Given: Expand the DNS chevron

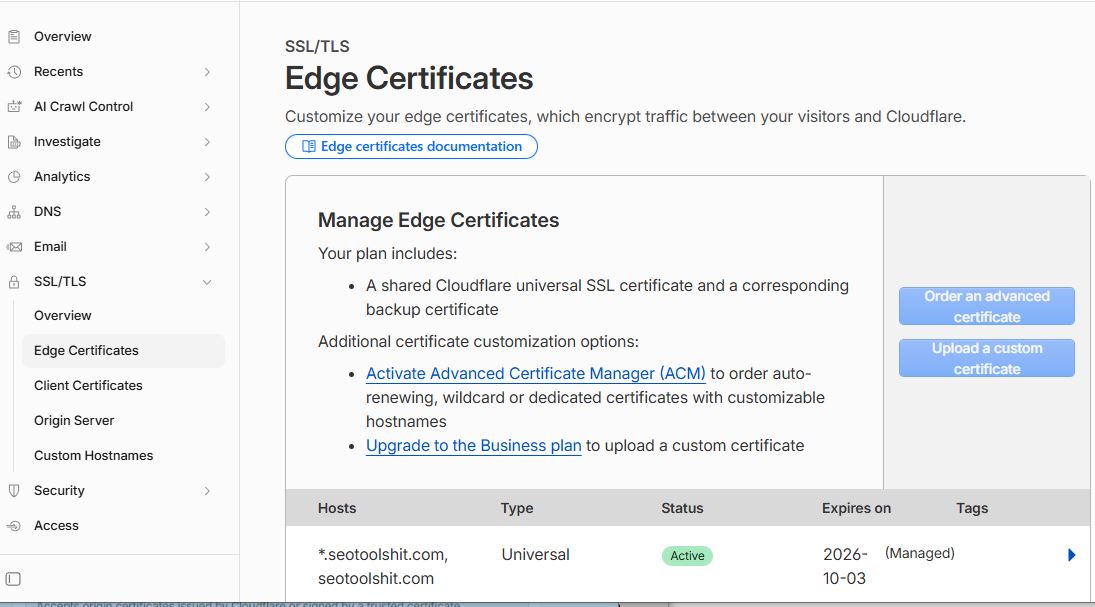Looking at the screenshot, I should 207,212.
